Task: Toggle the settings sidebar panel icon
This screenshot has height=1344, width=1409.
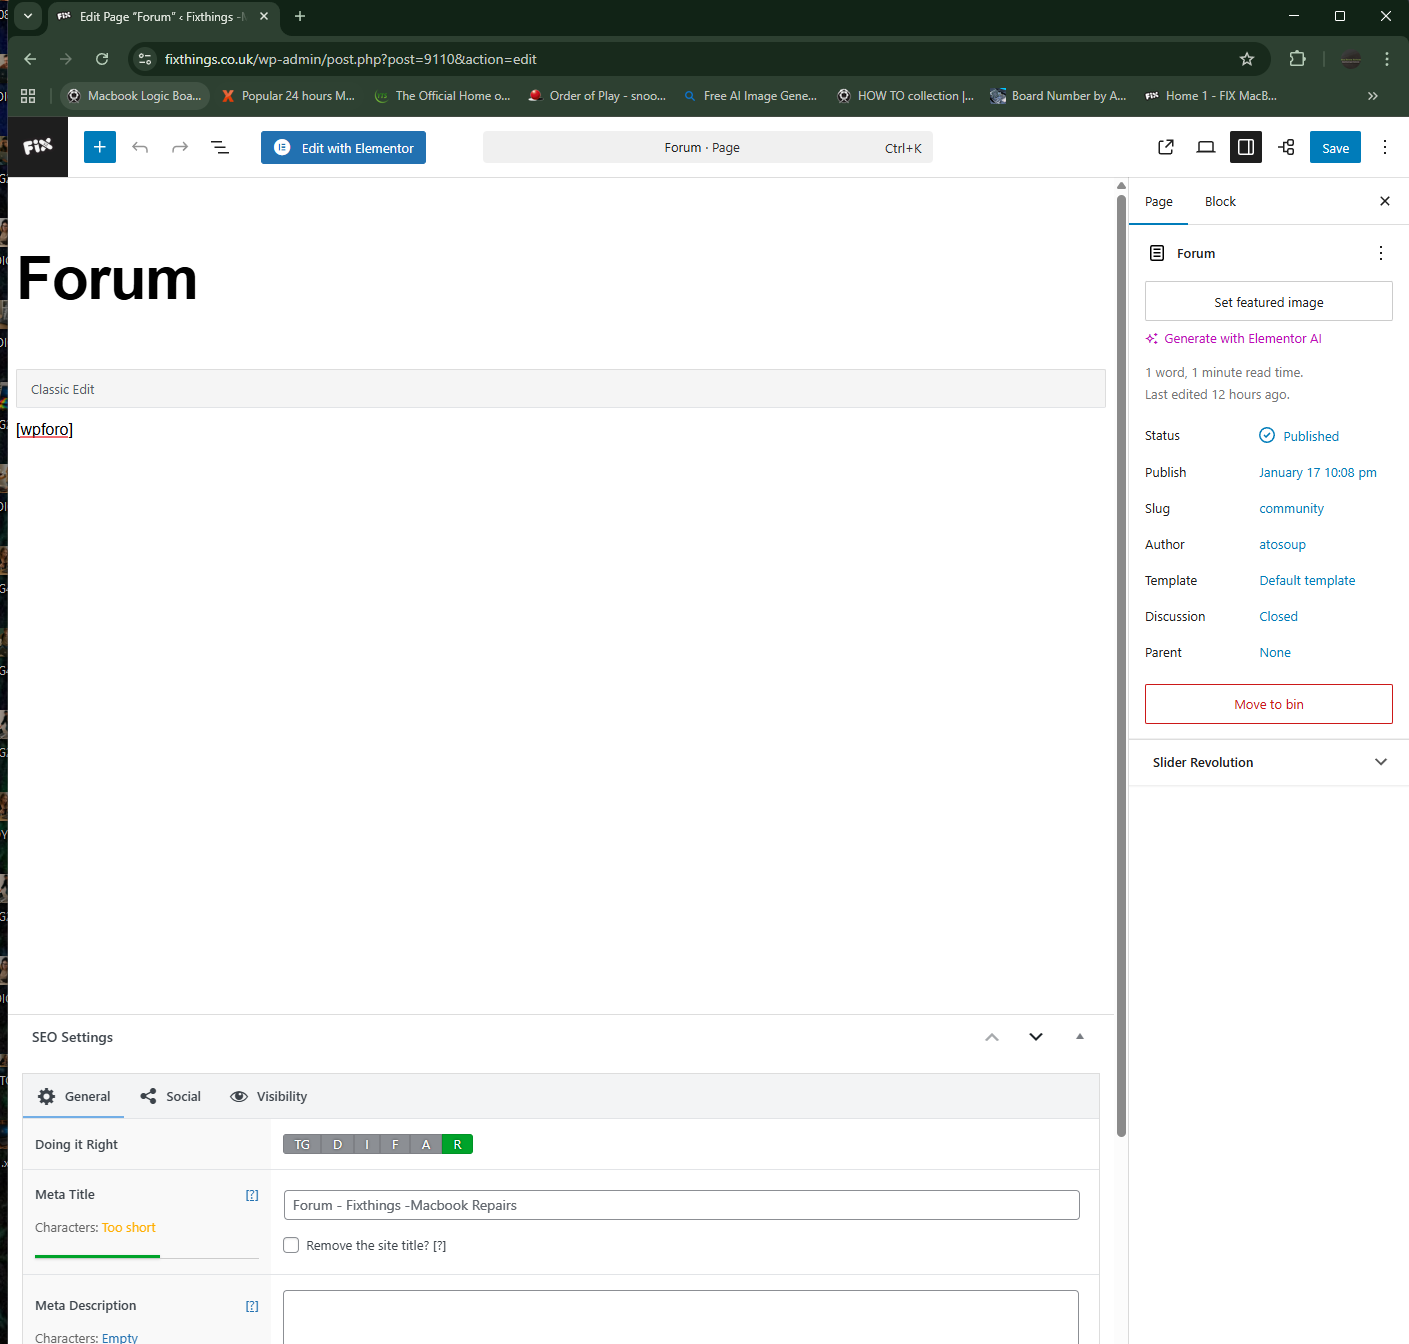Action: [x=1246, y=147]
